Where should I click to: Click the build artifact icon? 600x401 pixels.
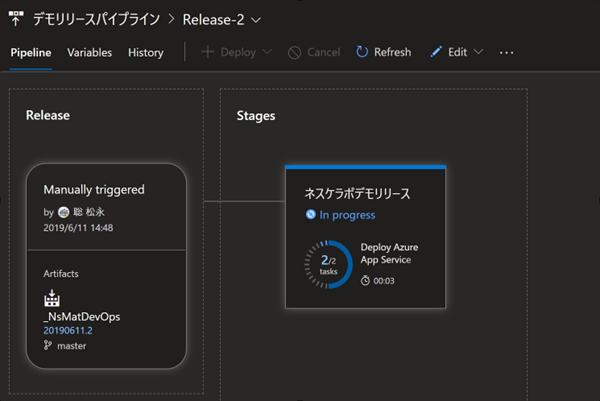point(52,298)
